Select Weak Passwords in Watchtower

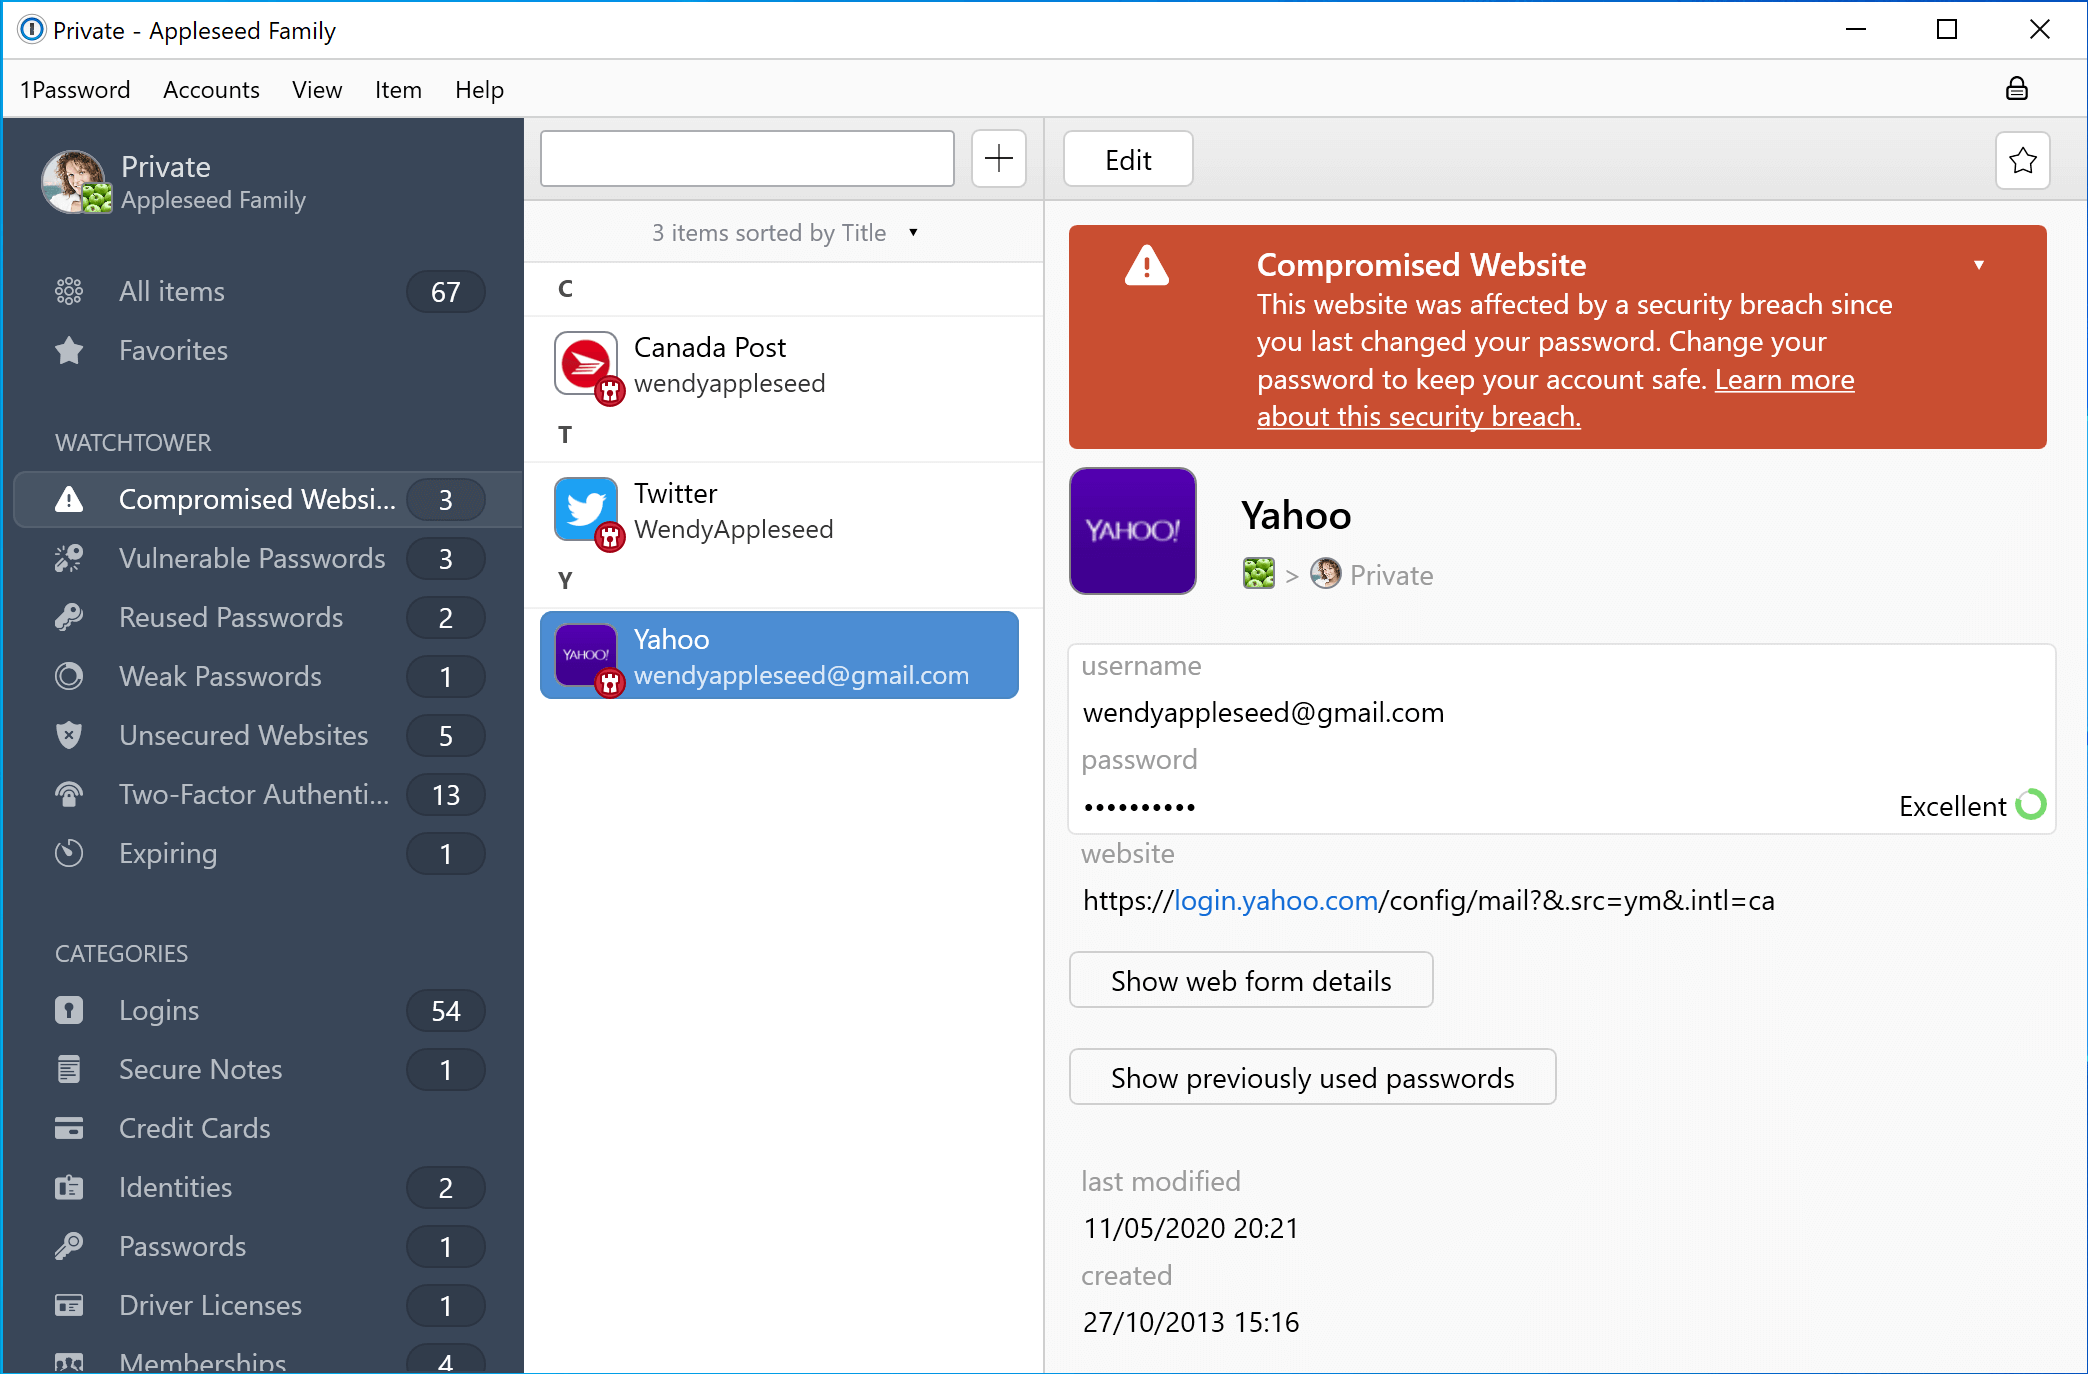point(268,676)
